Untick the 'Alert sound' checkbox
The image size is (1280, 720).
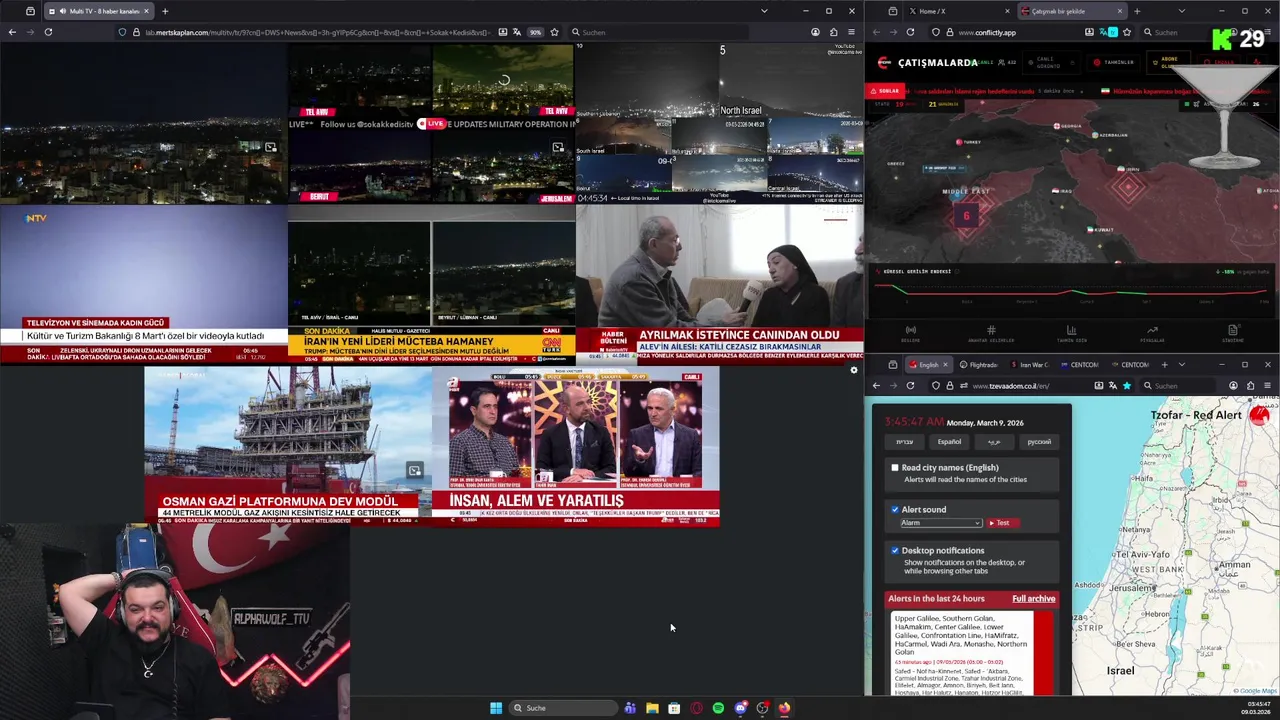click(x=895, y=509)
